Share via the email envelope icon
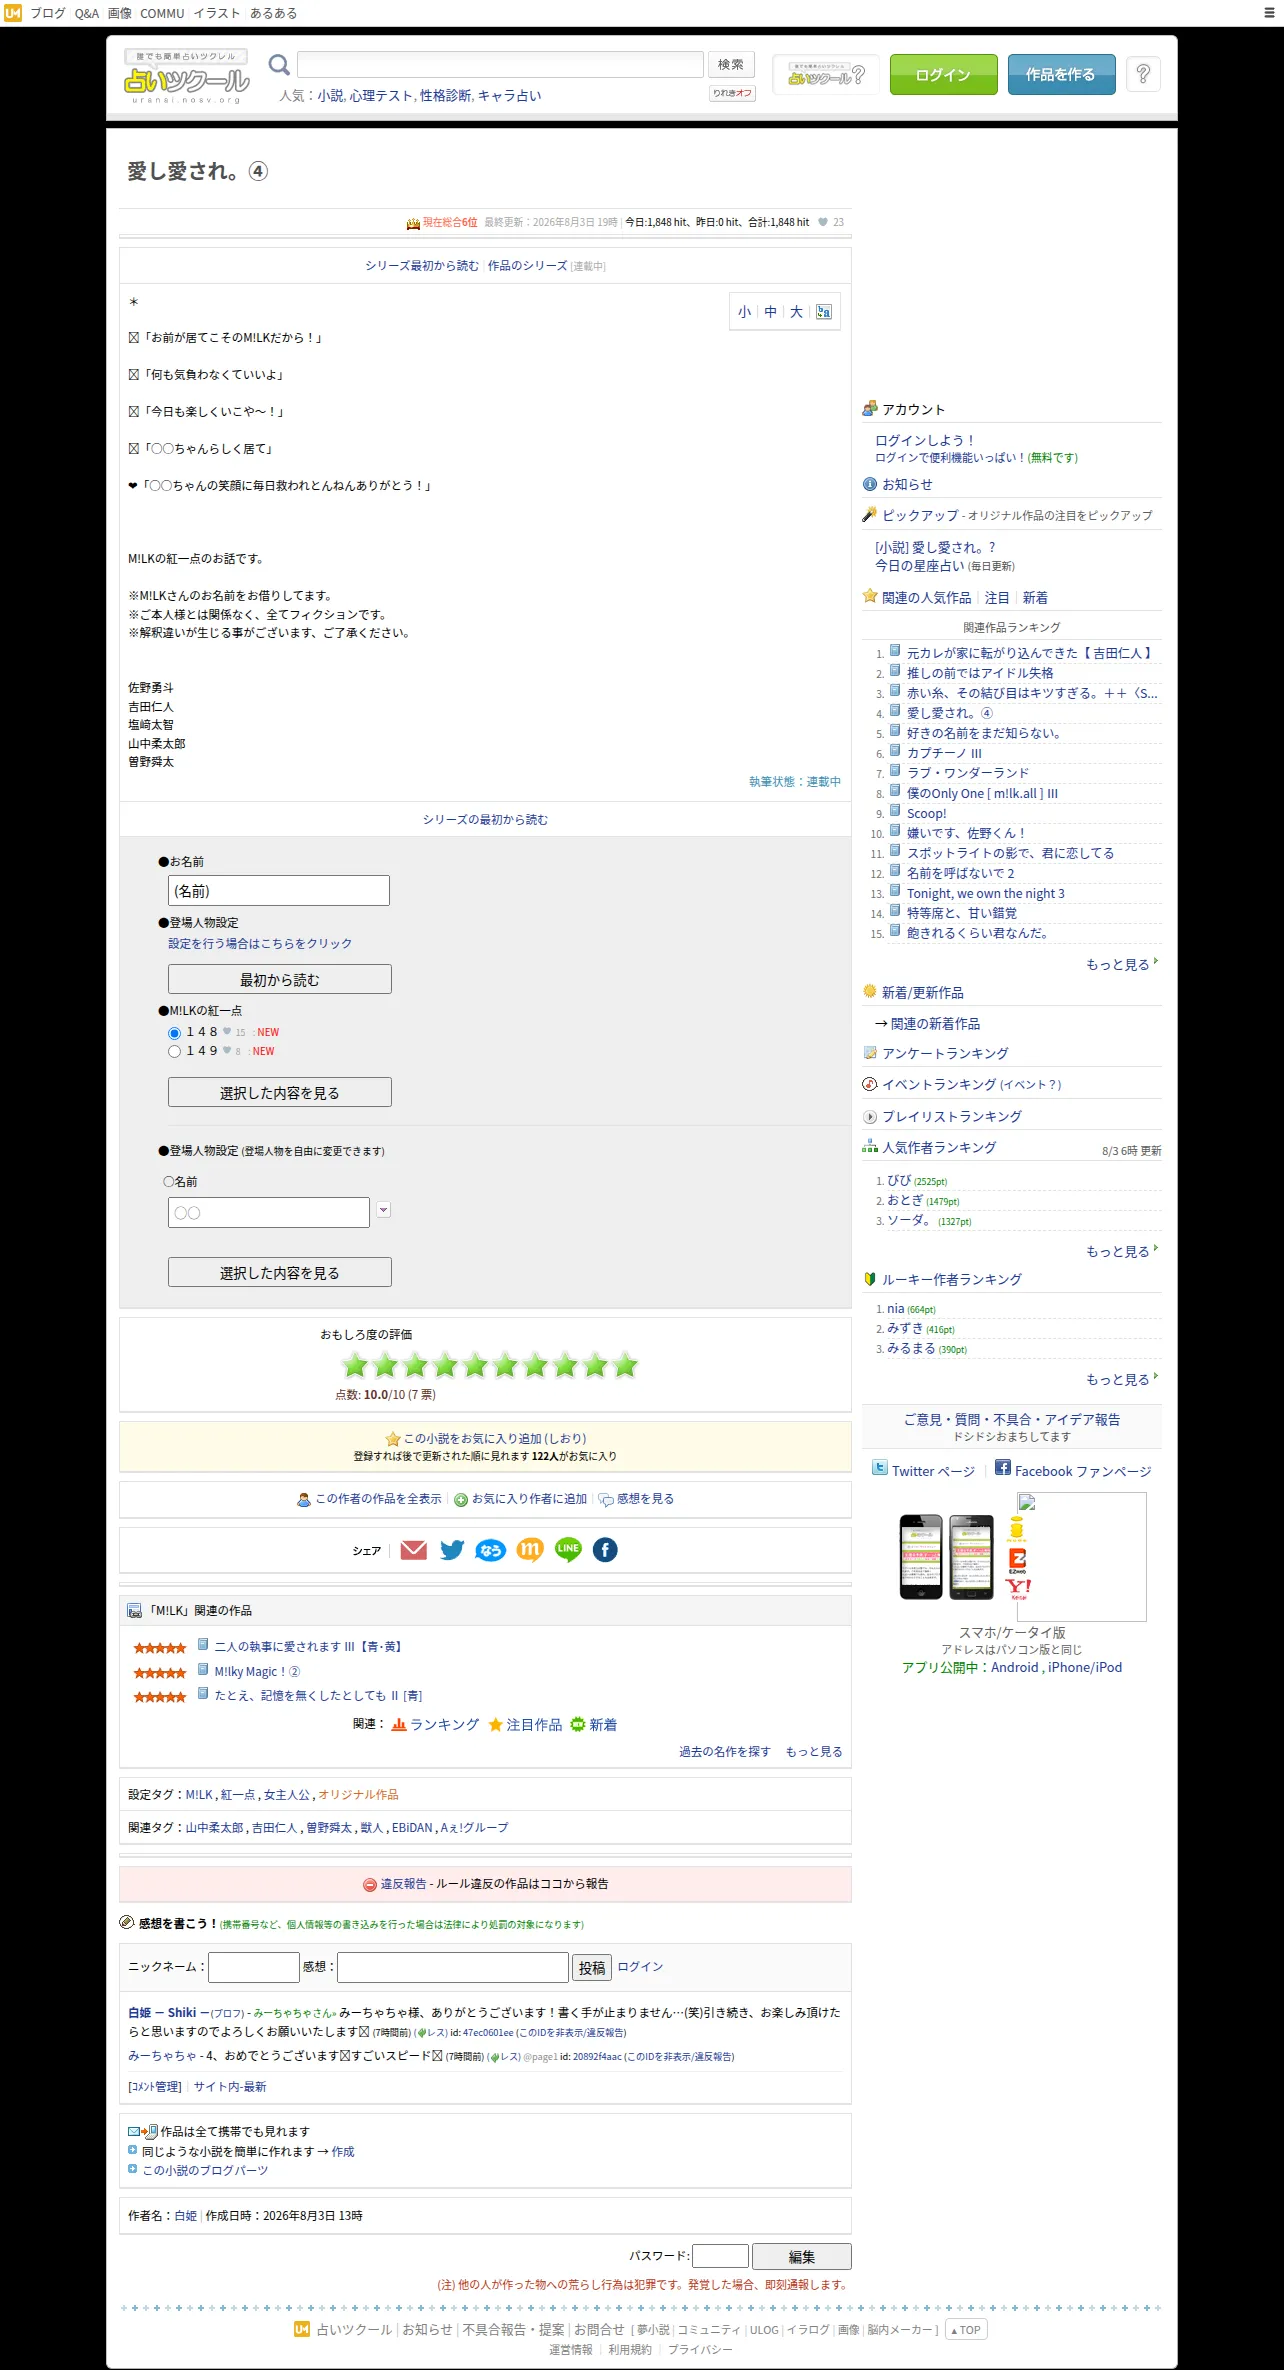 [x=413, y=1550]
